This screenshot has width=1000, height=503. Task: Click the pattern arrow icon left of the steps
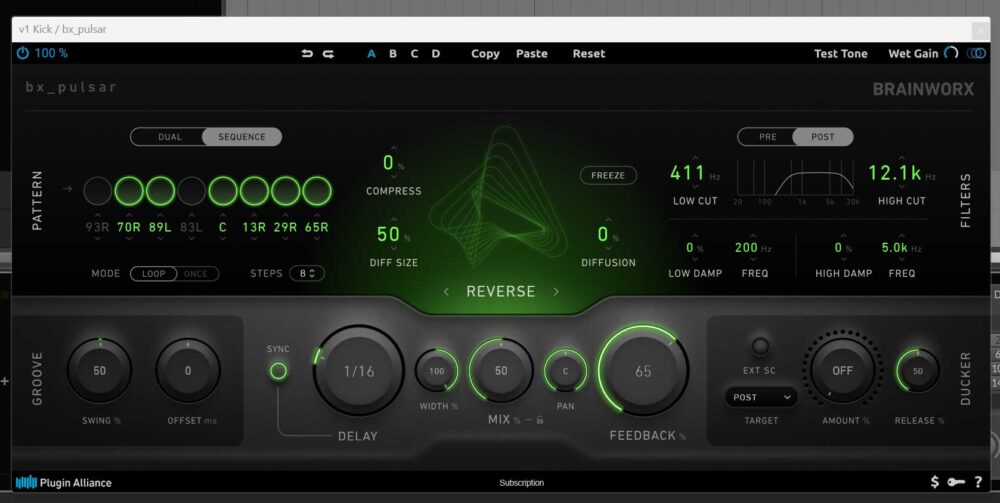tap(68, 189)
